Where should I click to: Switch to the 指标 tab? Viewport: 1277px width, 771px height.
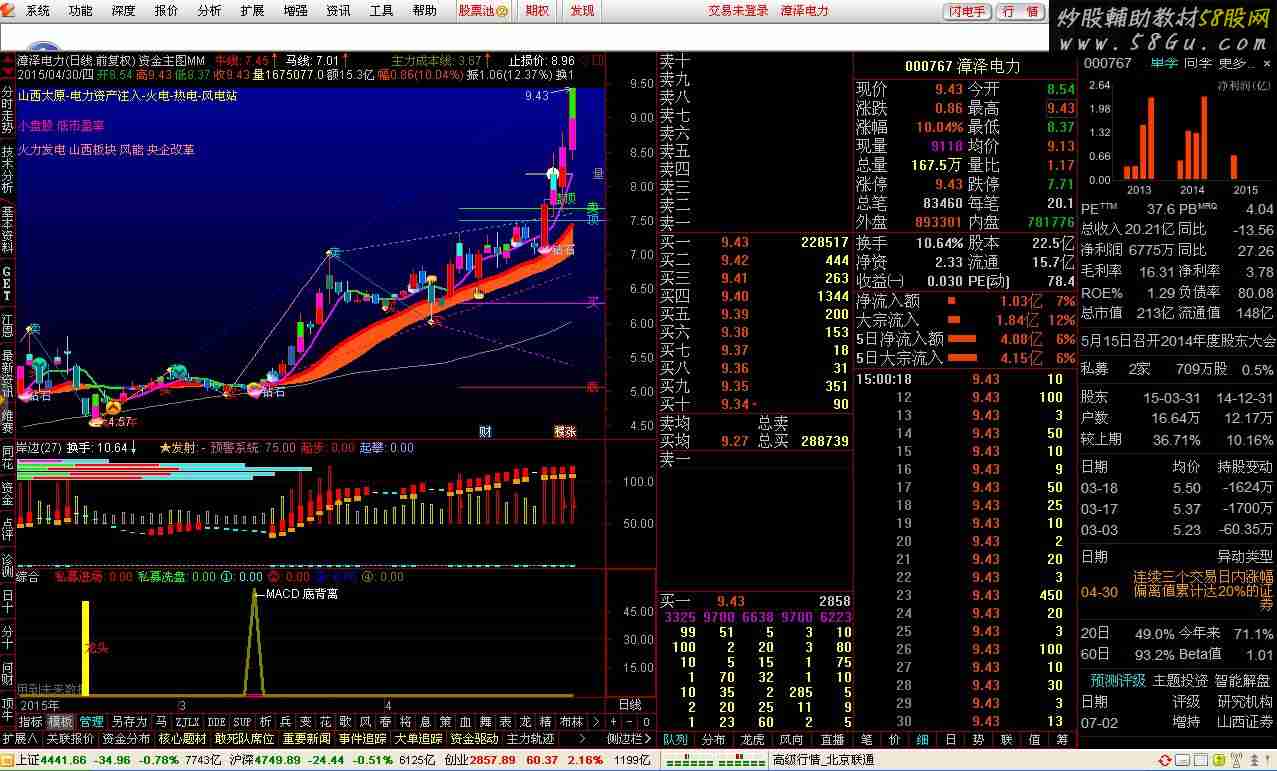tap(31, 721)
